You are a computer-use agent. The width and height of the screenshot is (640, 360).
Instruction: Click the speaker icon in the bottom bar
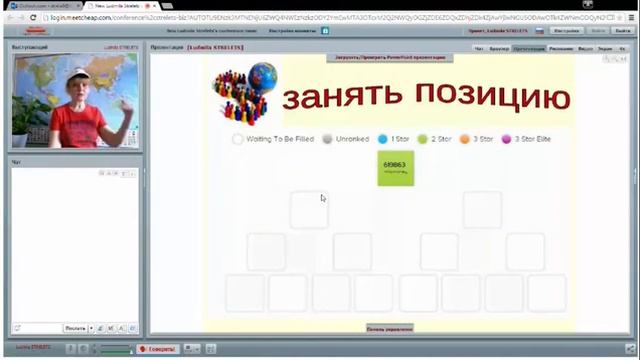[83, 349]
